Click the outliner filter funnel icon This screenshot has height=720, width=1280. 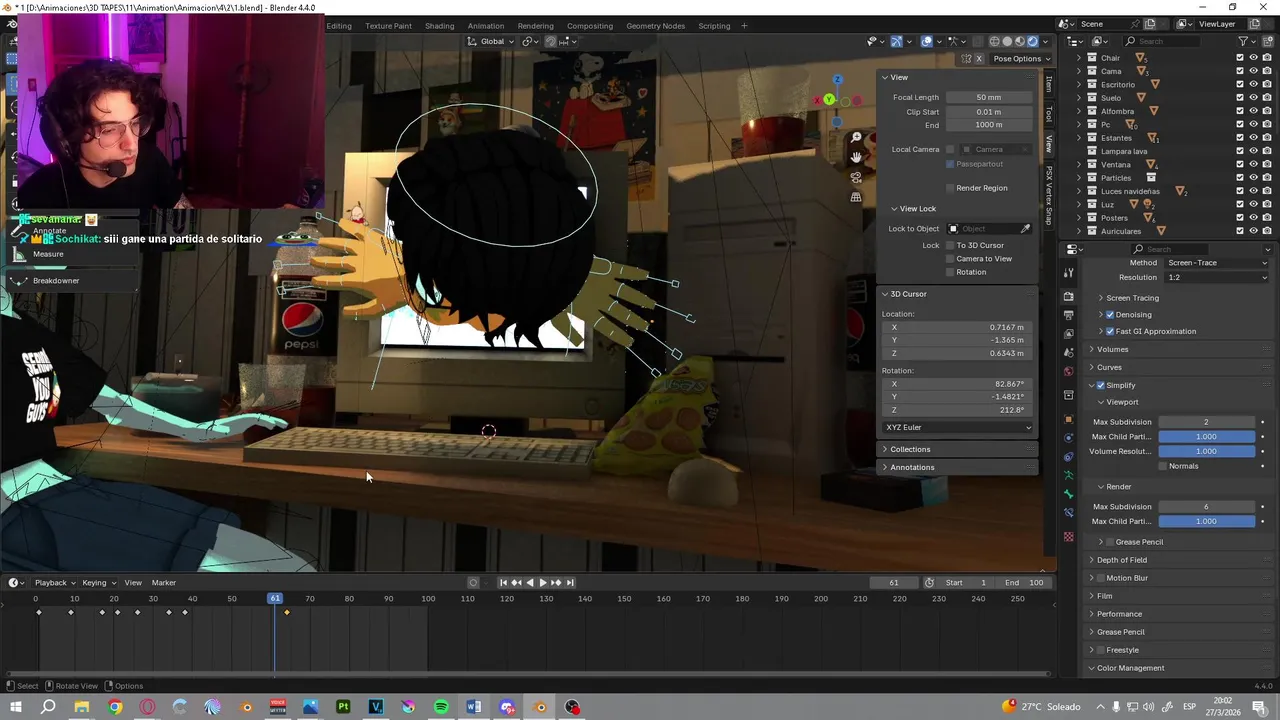1243,41
